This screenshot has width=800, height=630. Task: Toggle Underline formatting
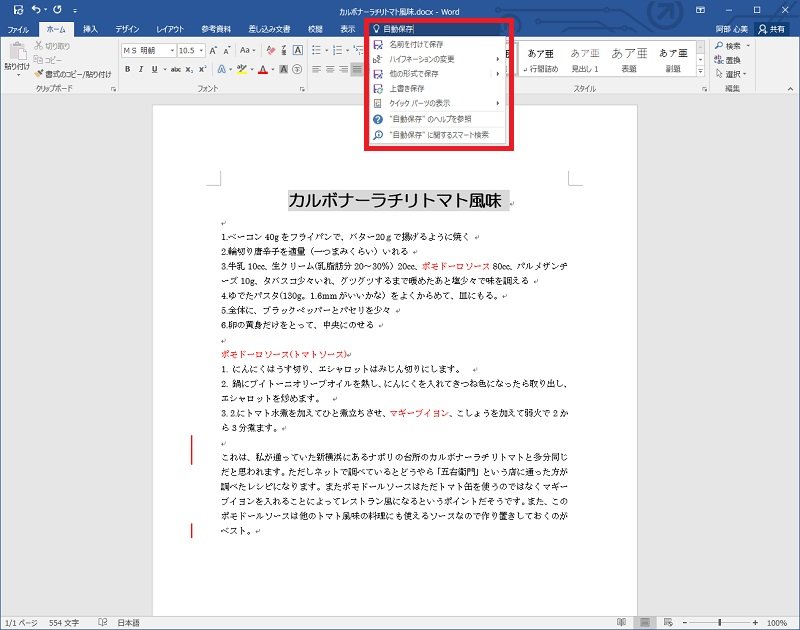click(154, 69)
